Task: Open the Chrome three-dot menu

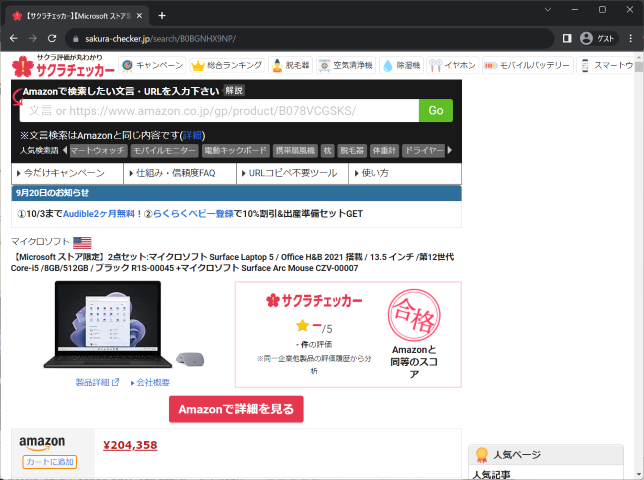Action: (630, 39)
